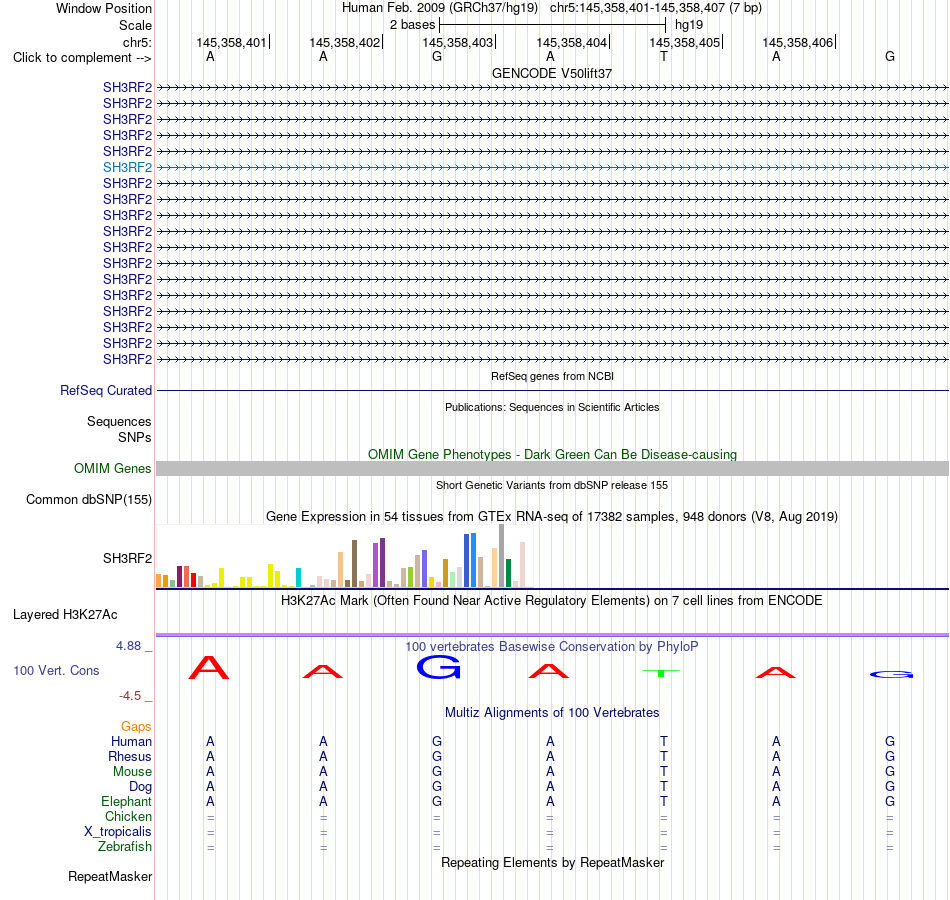
Task: Click the 'Click to complement -->' label
Action: [82, 58]
